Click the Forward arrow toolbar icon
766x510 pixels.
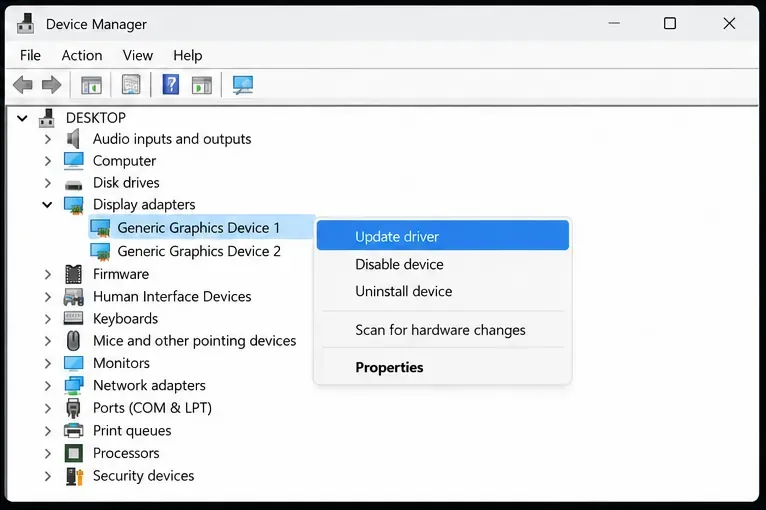[51, 85]
